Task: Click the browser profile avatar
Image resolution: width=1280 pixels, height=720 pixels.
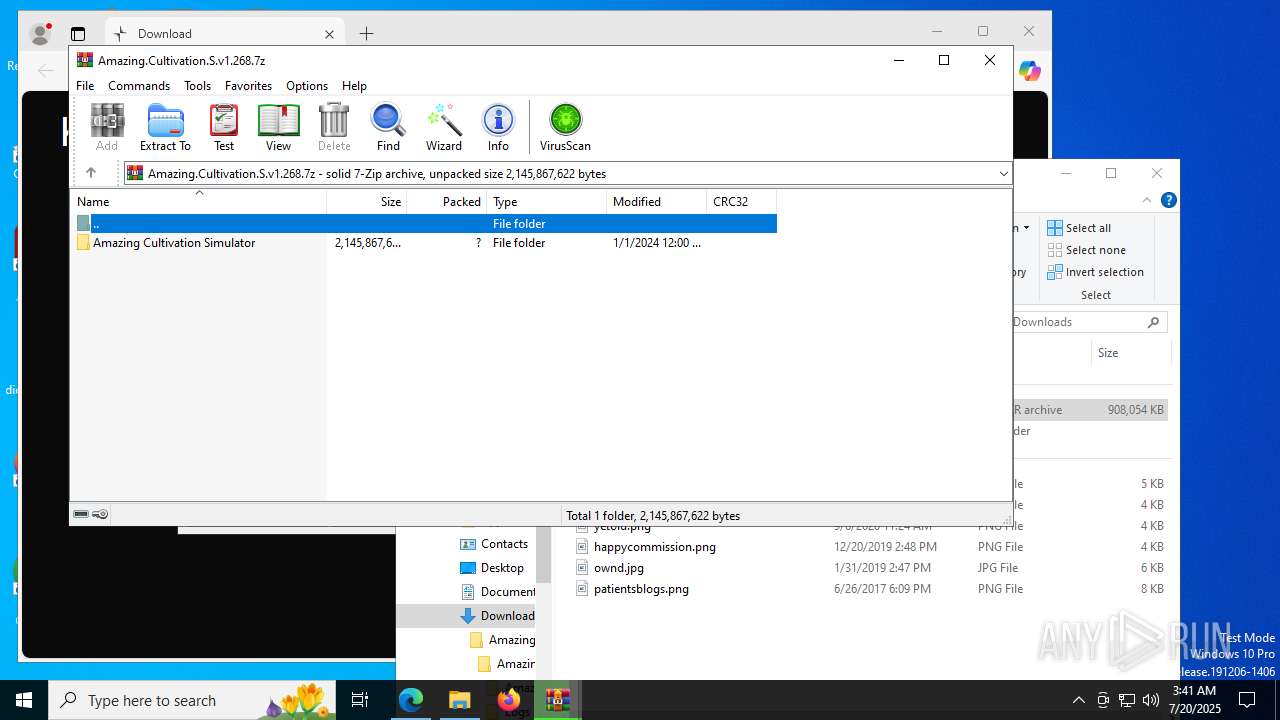Action: (x=41, y=33)
